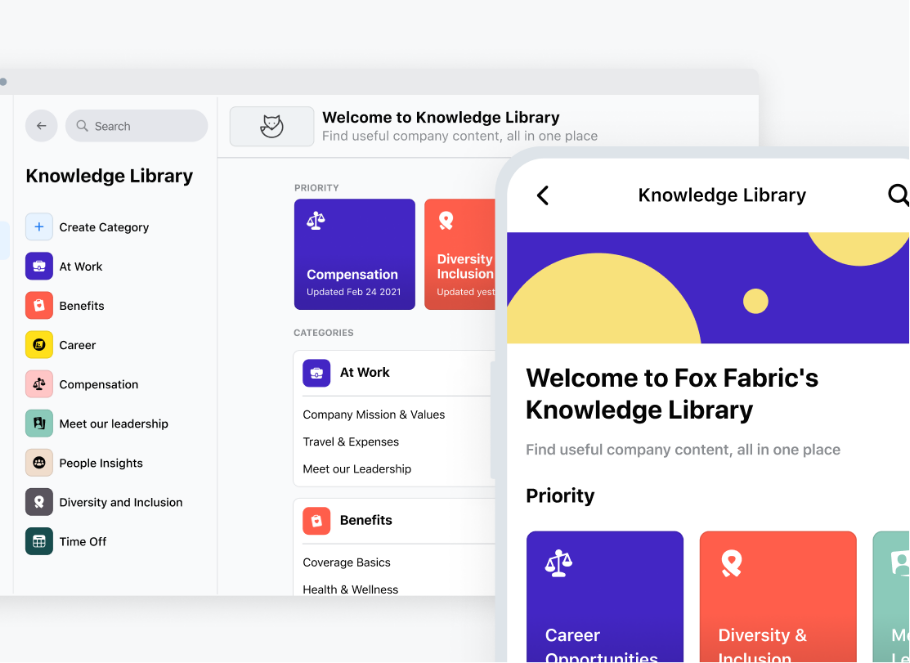Click the Time Off calendar icon in sidebar

pos(39,541)
